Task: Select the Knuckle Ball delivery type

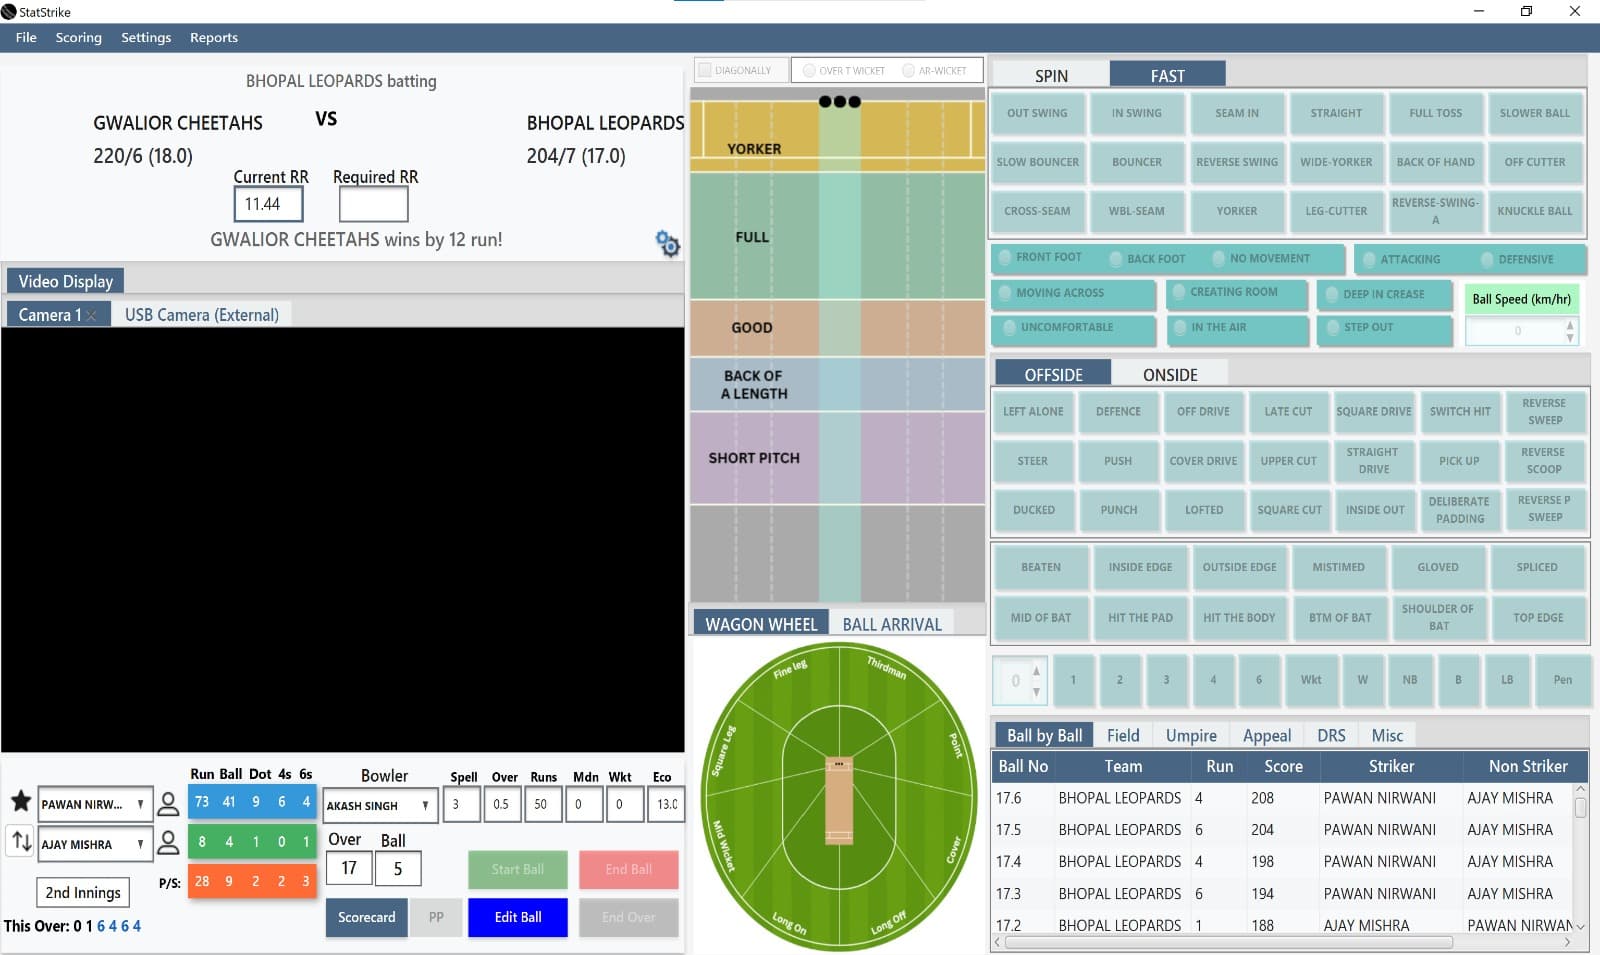Action: tap(1535, 211)
